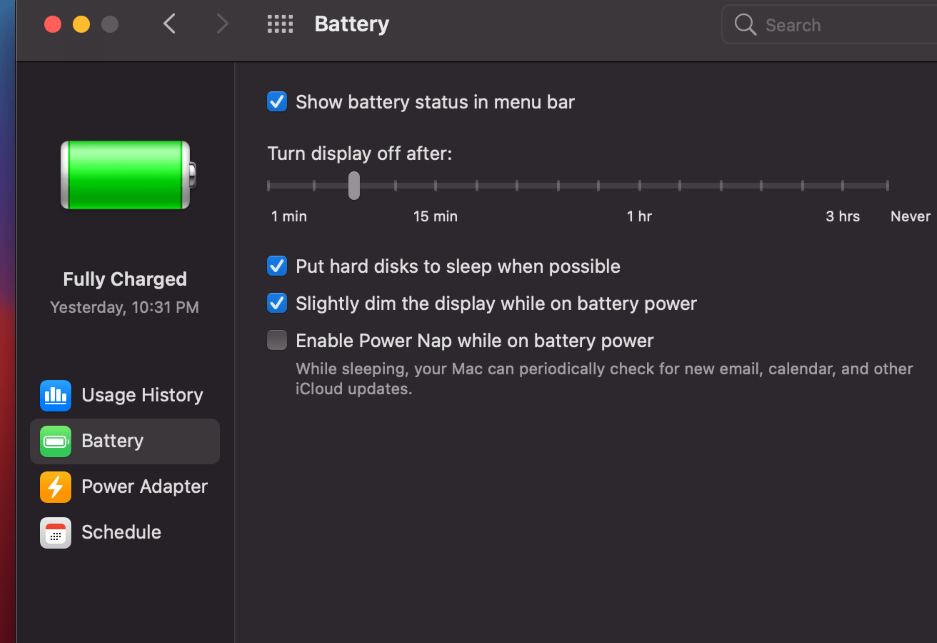Go back with the left chevron
The width and height of the screenshot is (937, 643).
170,25
